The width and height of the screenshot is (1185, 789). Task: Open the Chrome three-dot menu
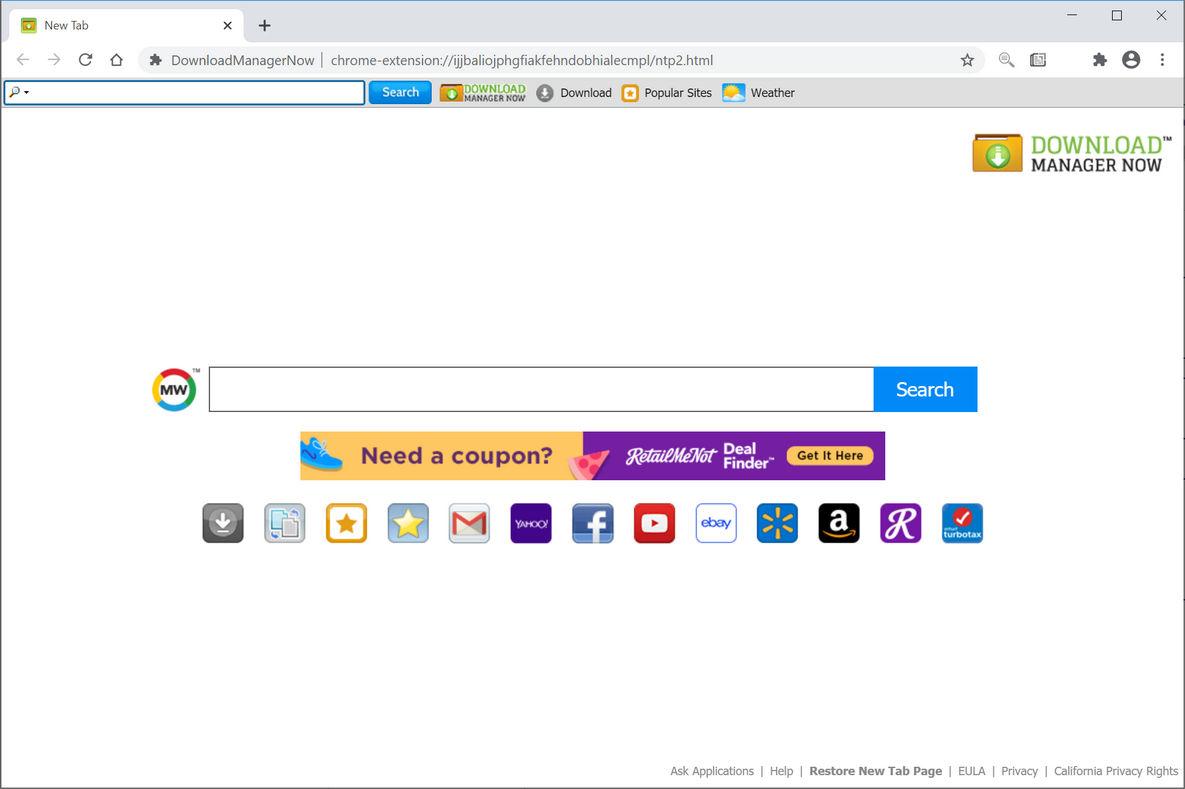[1162, 60]
